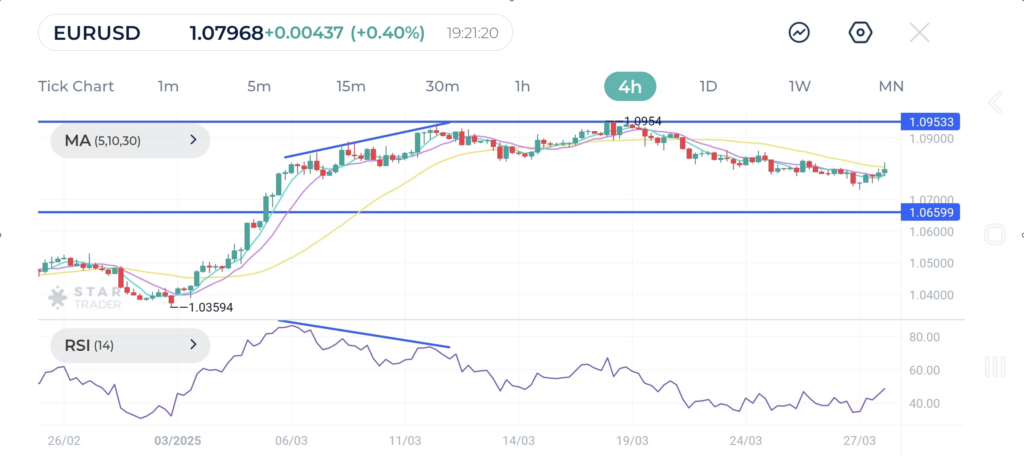This screenshot has width=1024, height=469.
Task: Click the EURUSD symbol name
Action: pyautogui.click(x=97, y=33)
